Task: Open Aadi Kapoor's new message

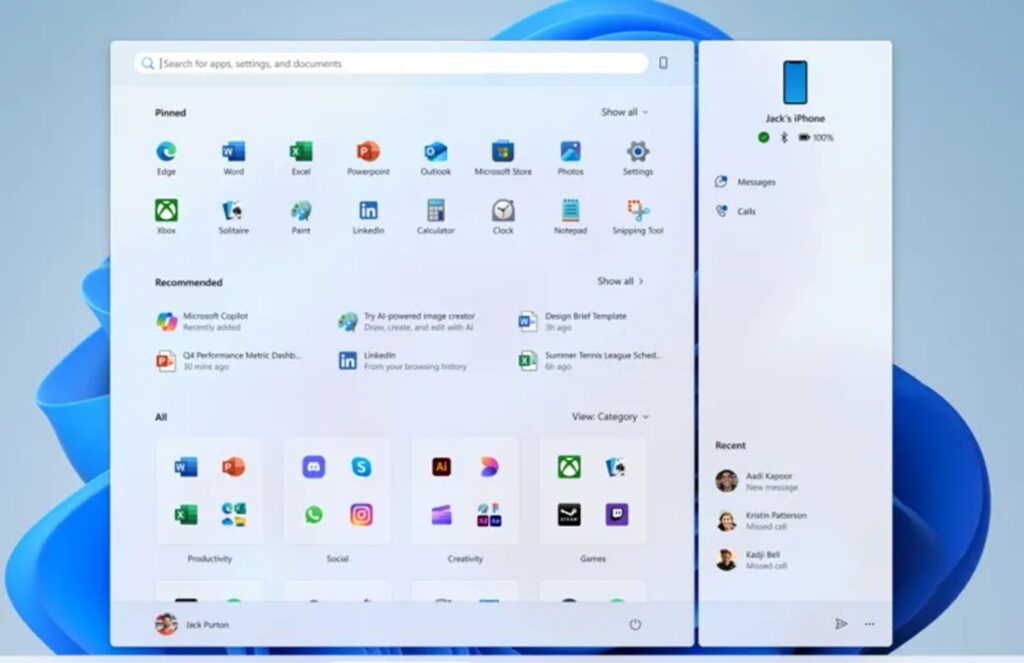Action: 768,481
